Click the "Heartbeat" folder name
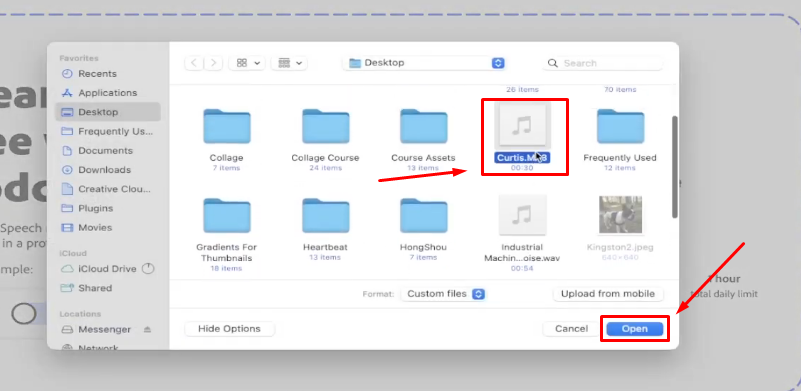 click(x=325, y=247)
